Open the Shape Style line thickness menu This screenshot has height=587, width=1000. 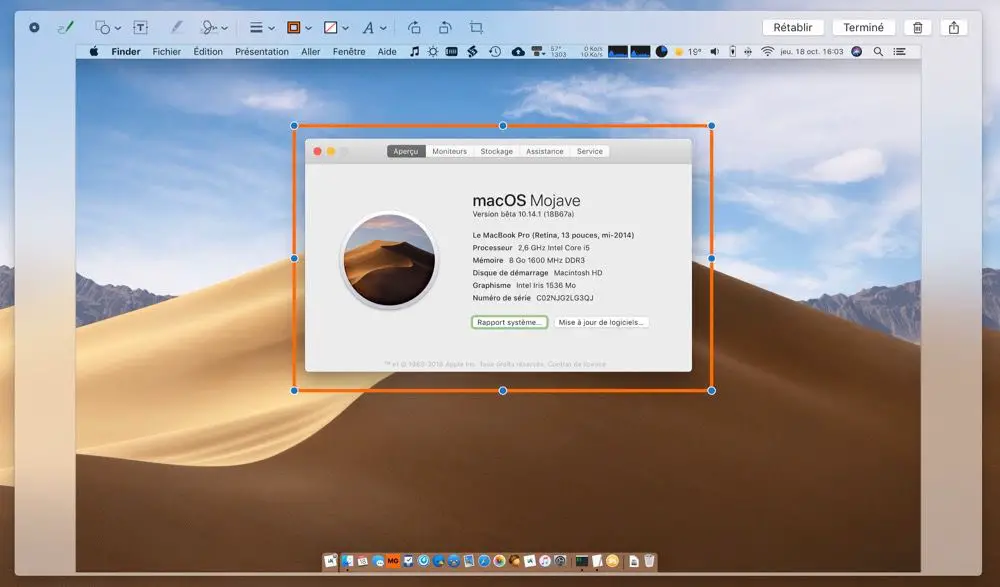[261, 27]
